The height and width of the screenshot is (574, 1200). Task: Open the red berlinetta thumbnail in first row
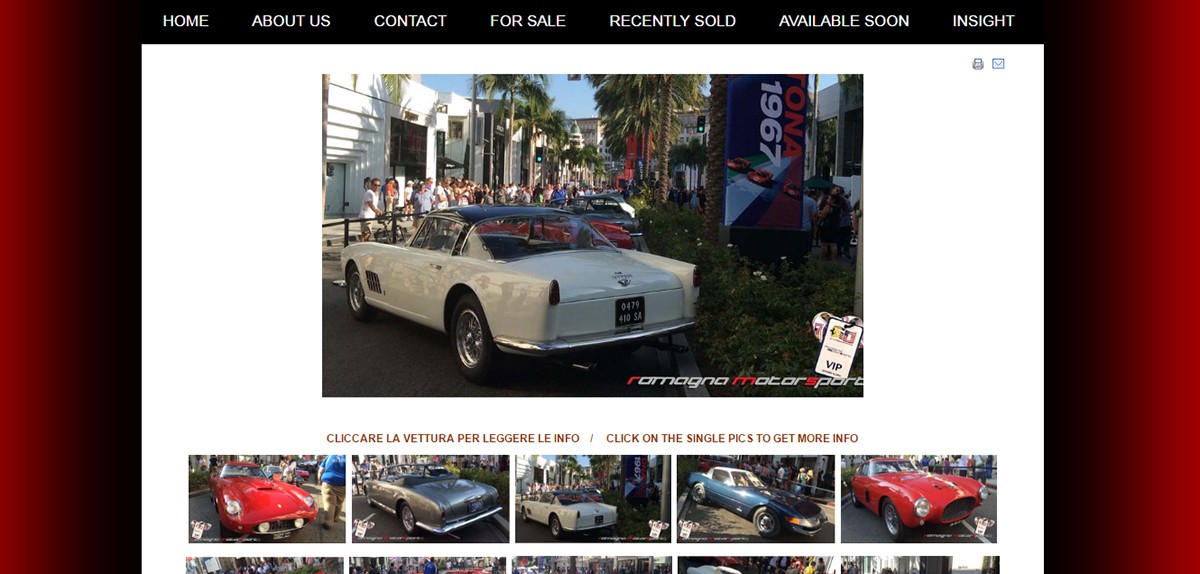tap(919, 499)
